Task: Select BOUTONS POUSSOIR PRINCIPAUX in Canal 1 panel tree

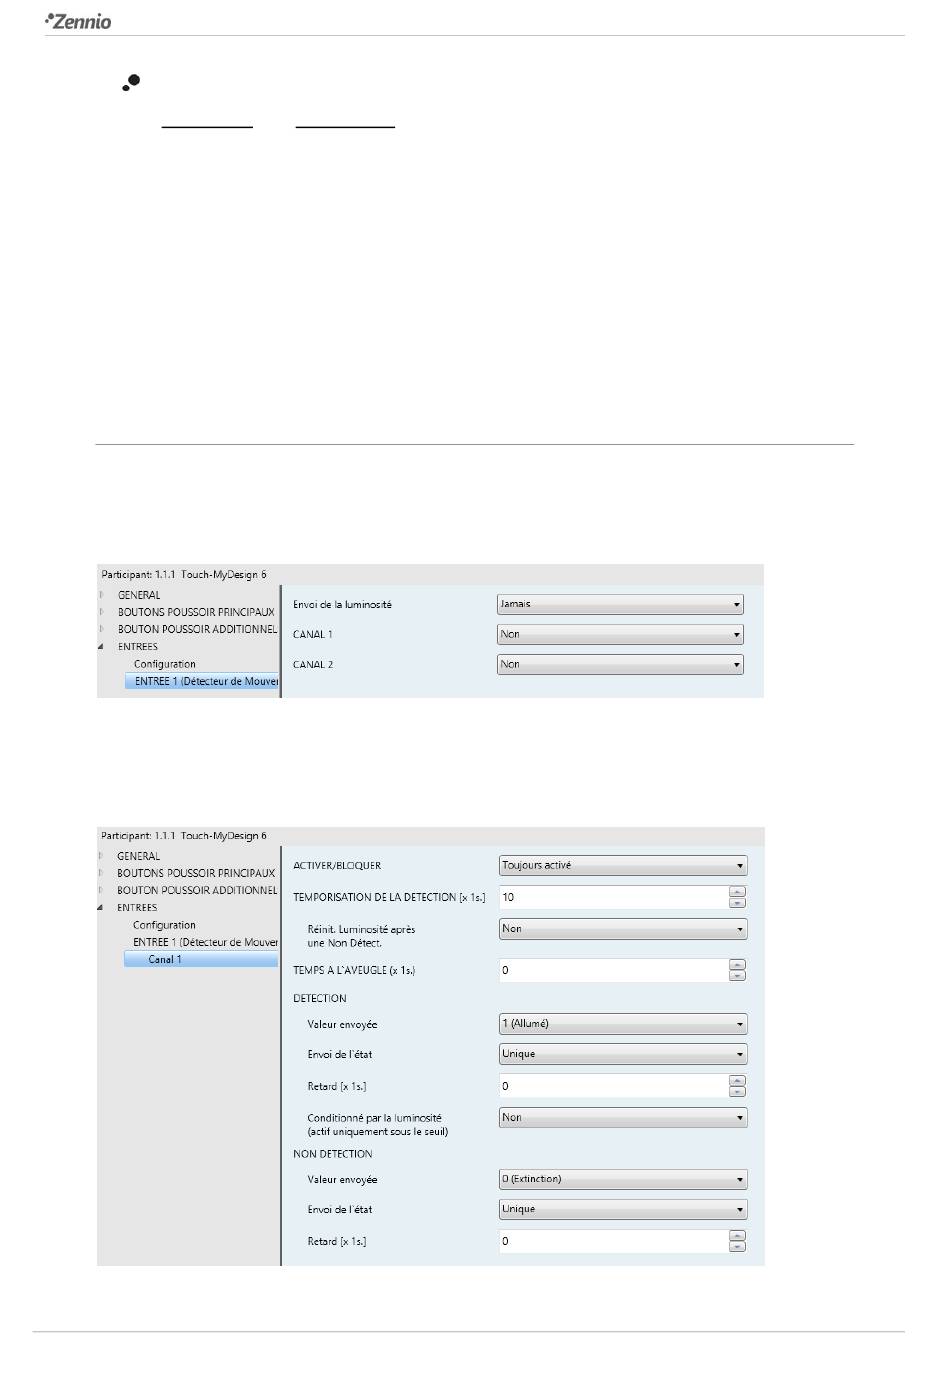Action: pos(195,873)
